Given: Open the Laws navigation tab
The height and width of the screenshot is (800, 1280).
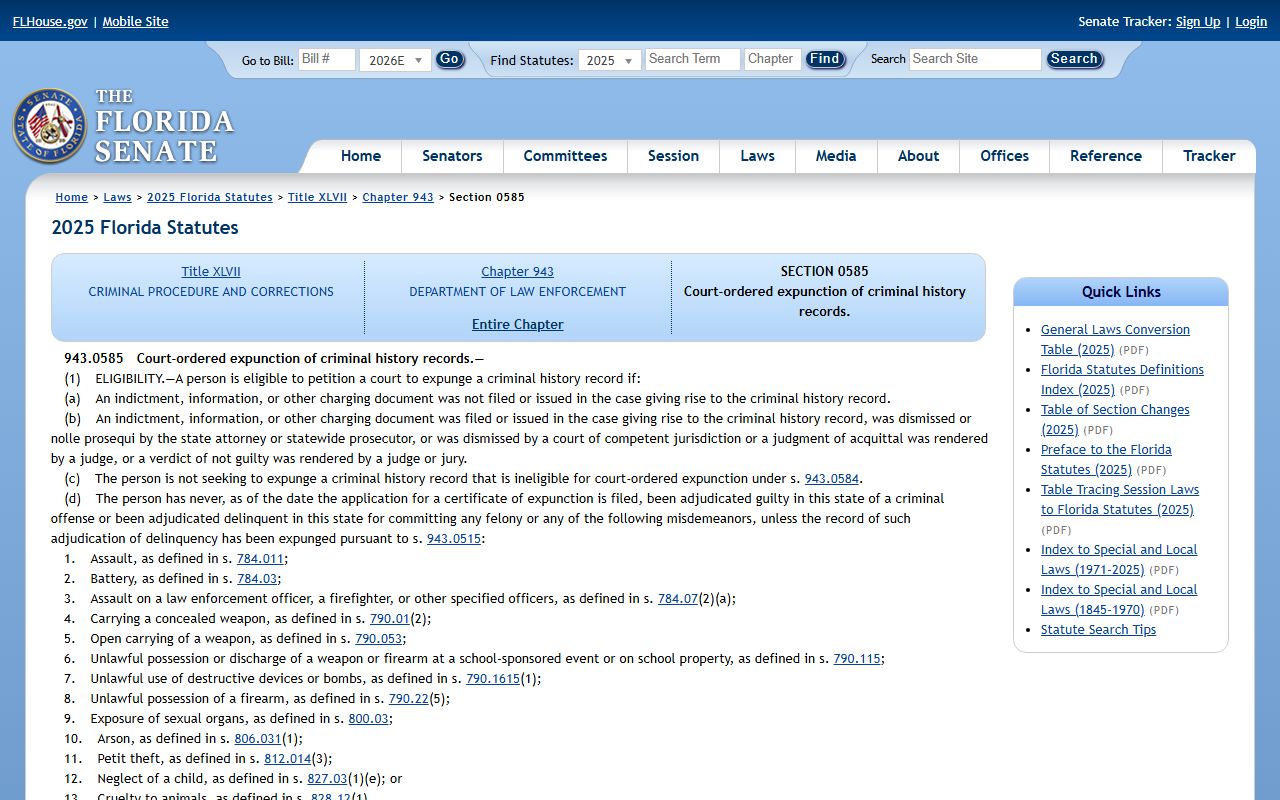Looking at the screenshot, I should tap(757, 156).
